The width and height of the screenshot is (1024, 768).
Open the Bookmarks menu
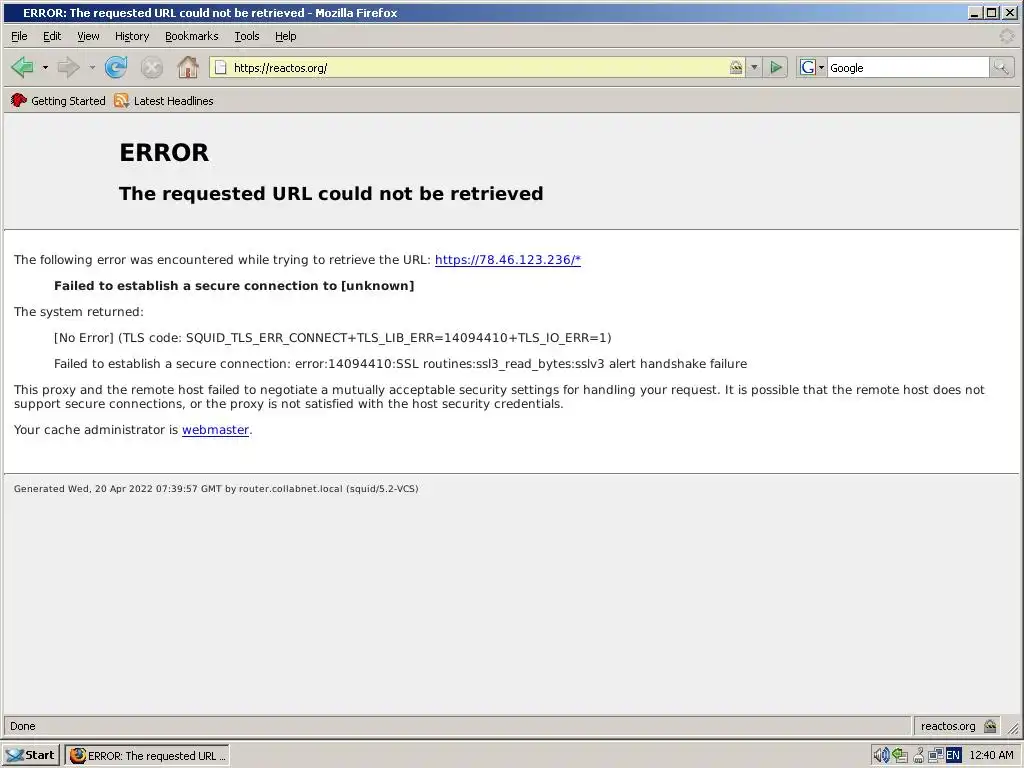click(x=191, y=36)
